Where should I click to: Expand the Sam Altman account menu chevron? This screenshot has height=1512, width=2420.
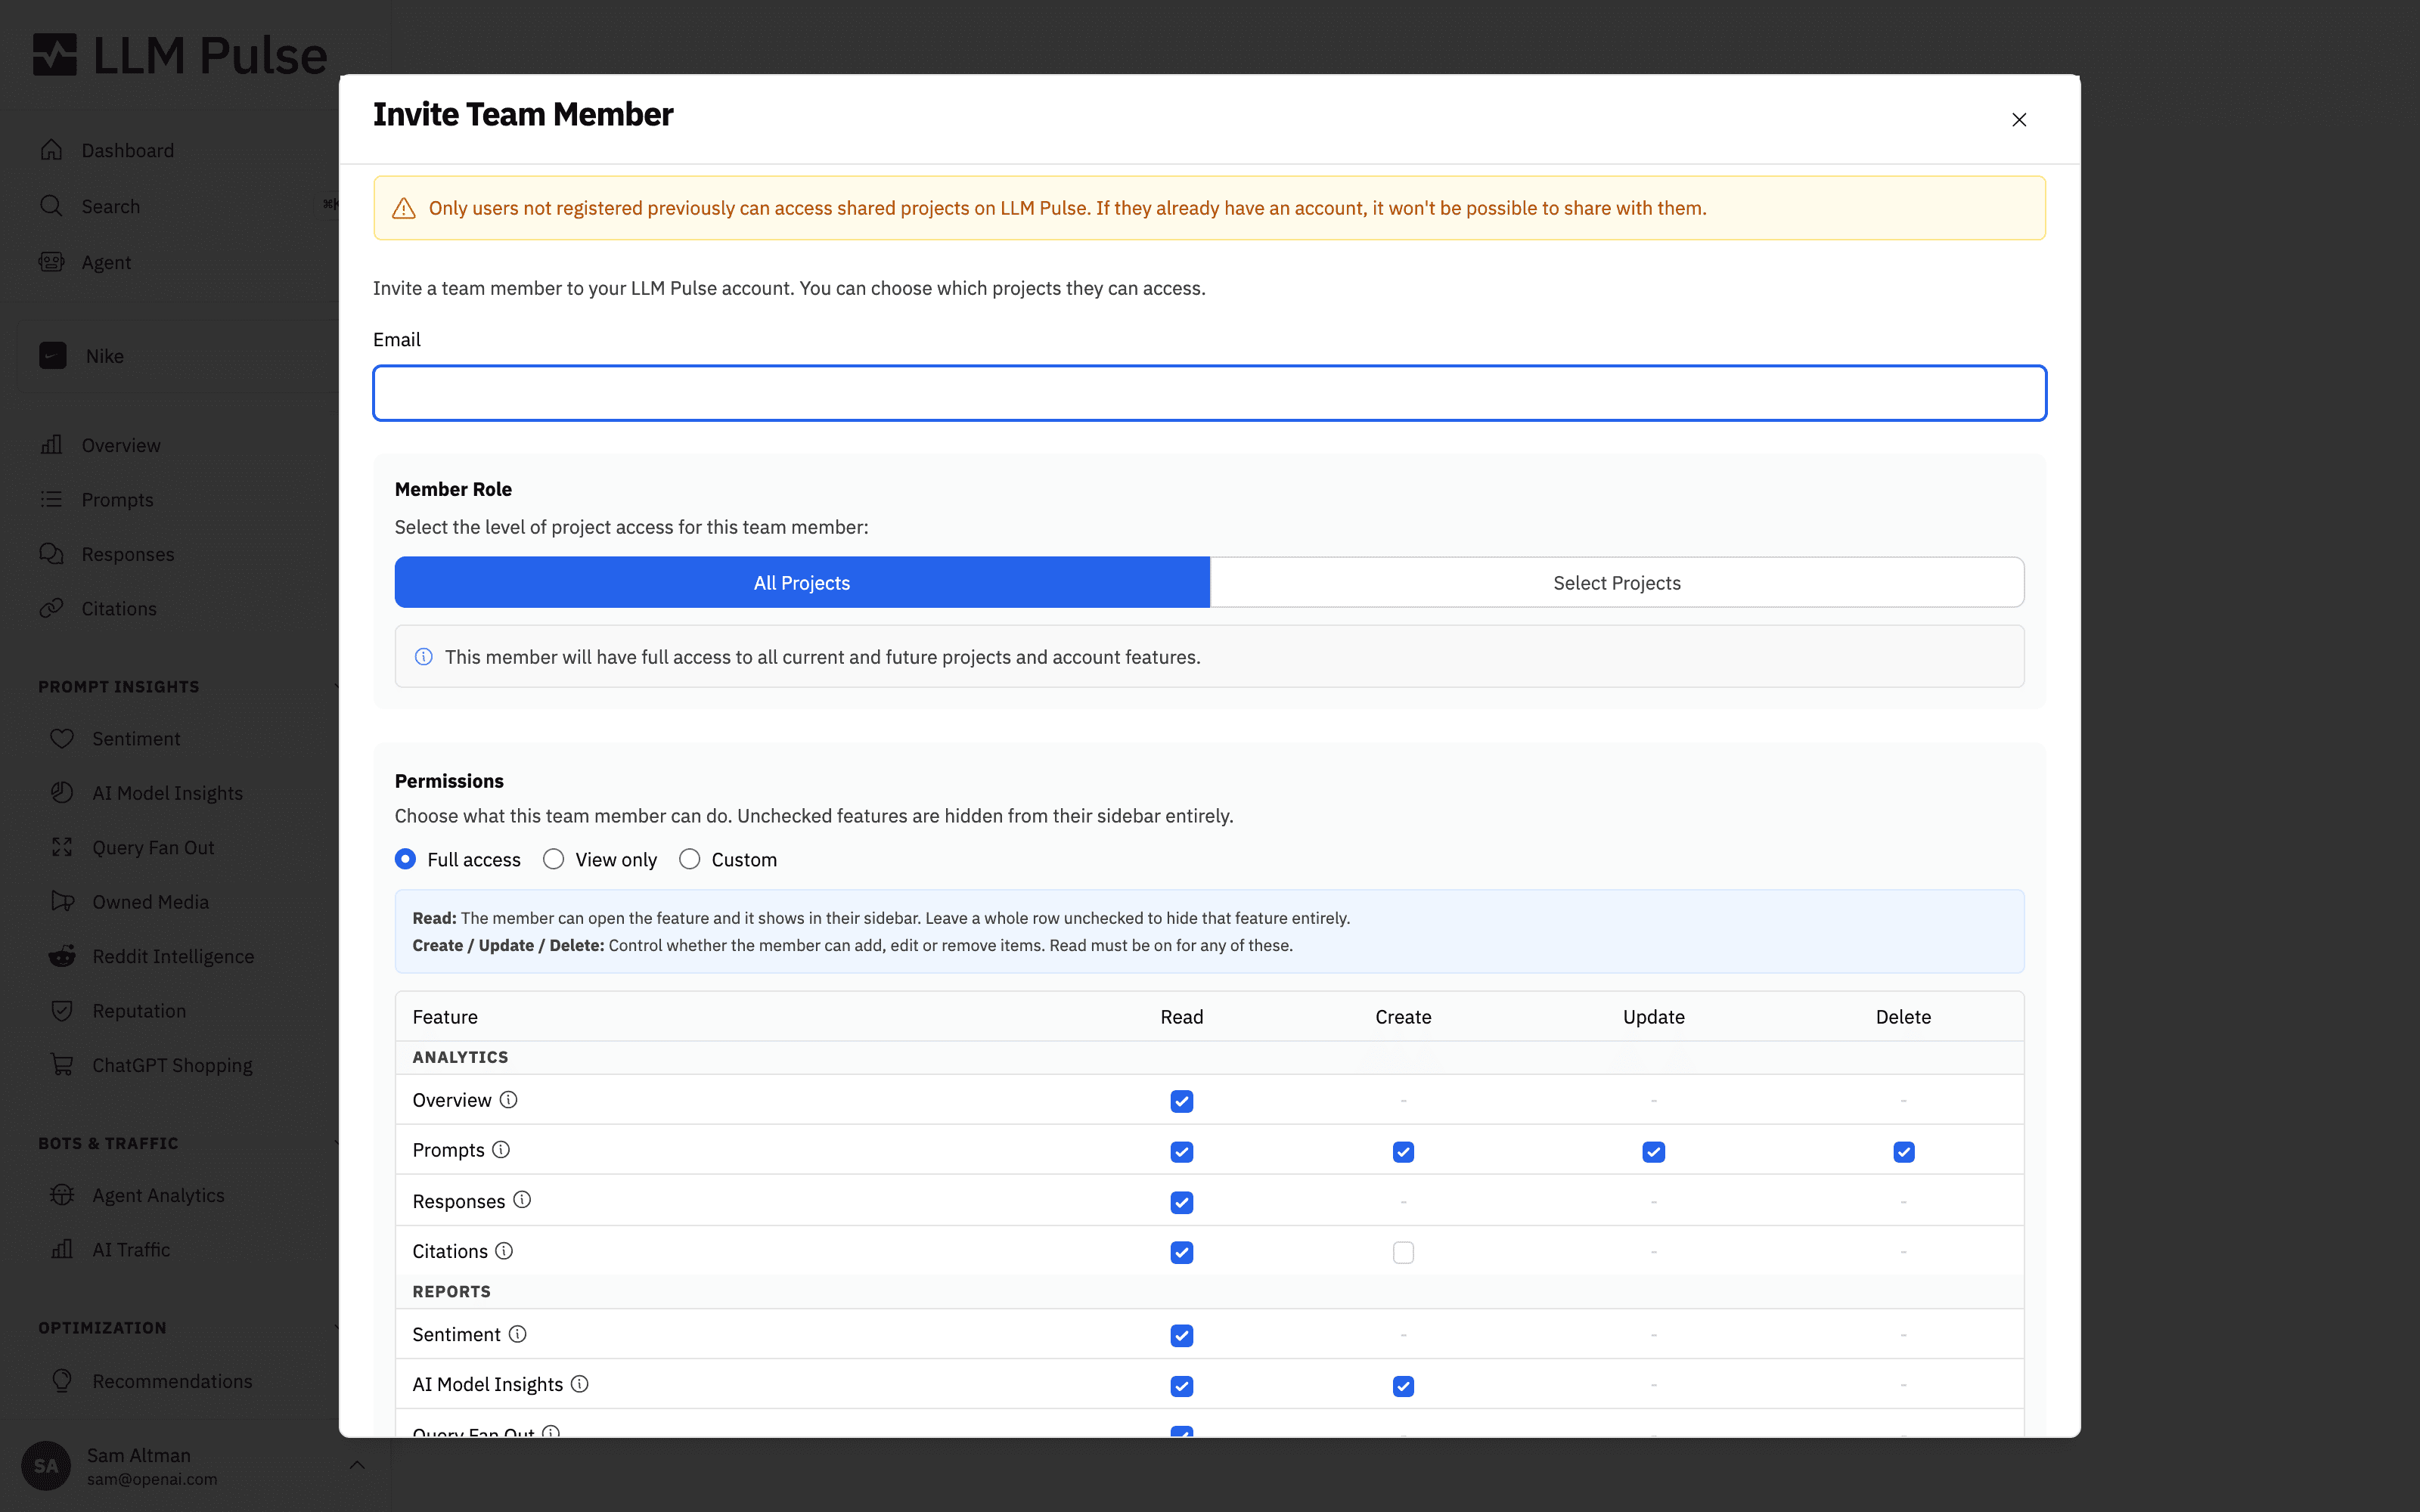[x=357, y=1465]
